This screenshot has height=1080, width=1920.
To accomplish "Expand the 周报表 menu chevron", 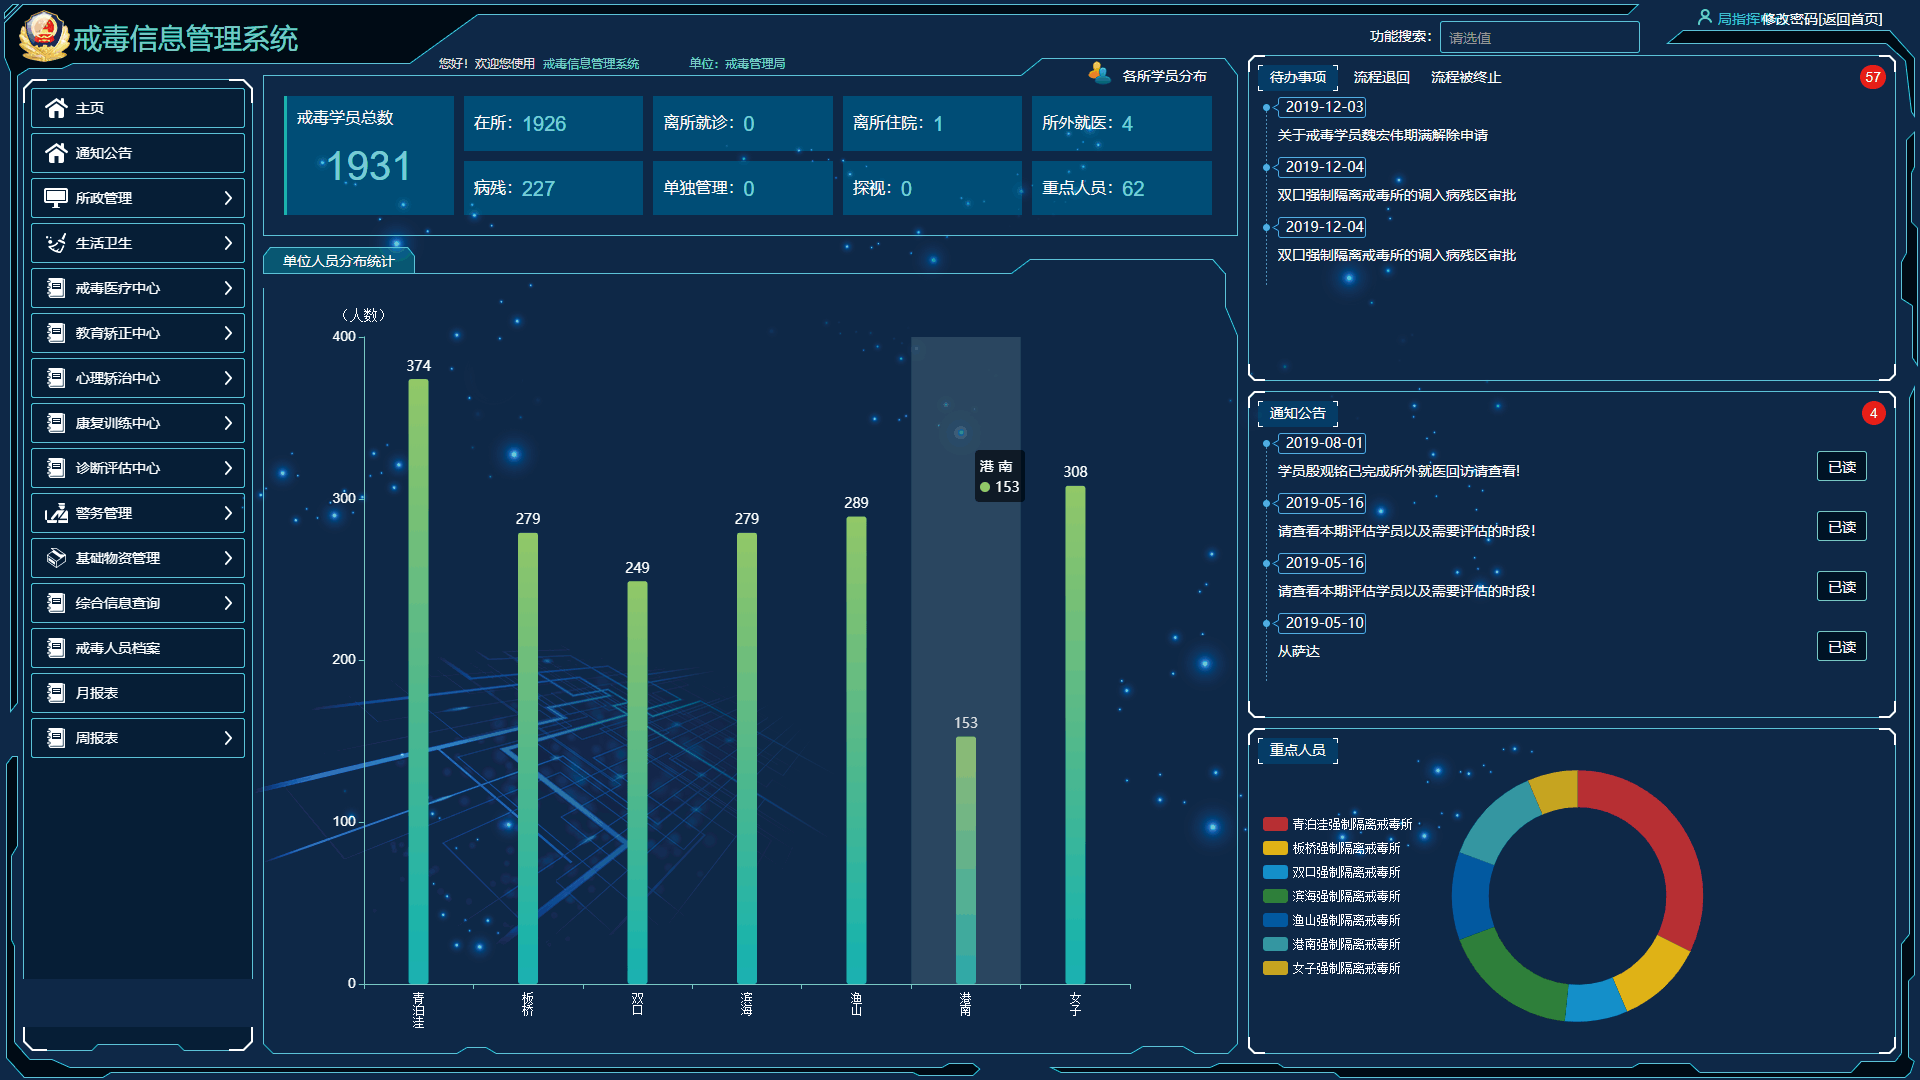I will click(228, 738).
